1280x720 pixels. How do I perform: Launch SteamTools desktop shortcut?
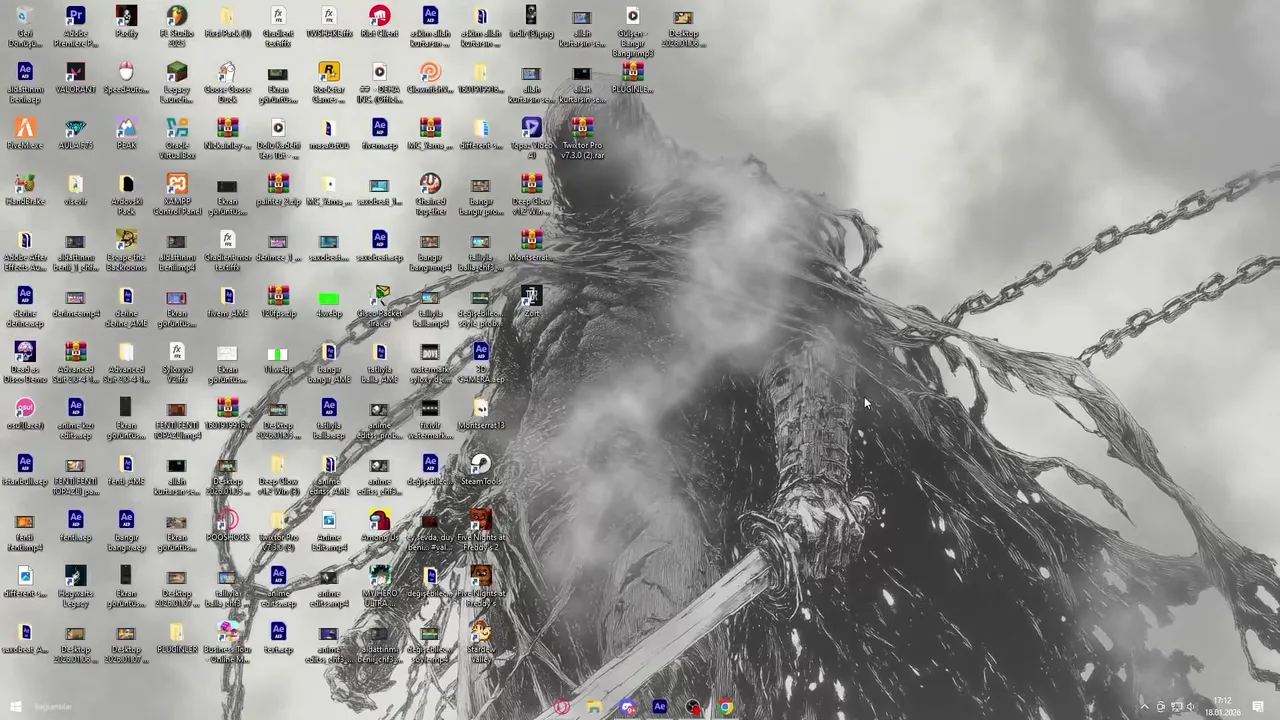(x=481, y=470)
